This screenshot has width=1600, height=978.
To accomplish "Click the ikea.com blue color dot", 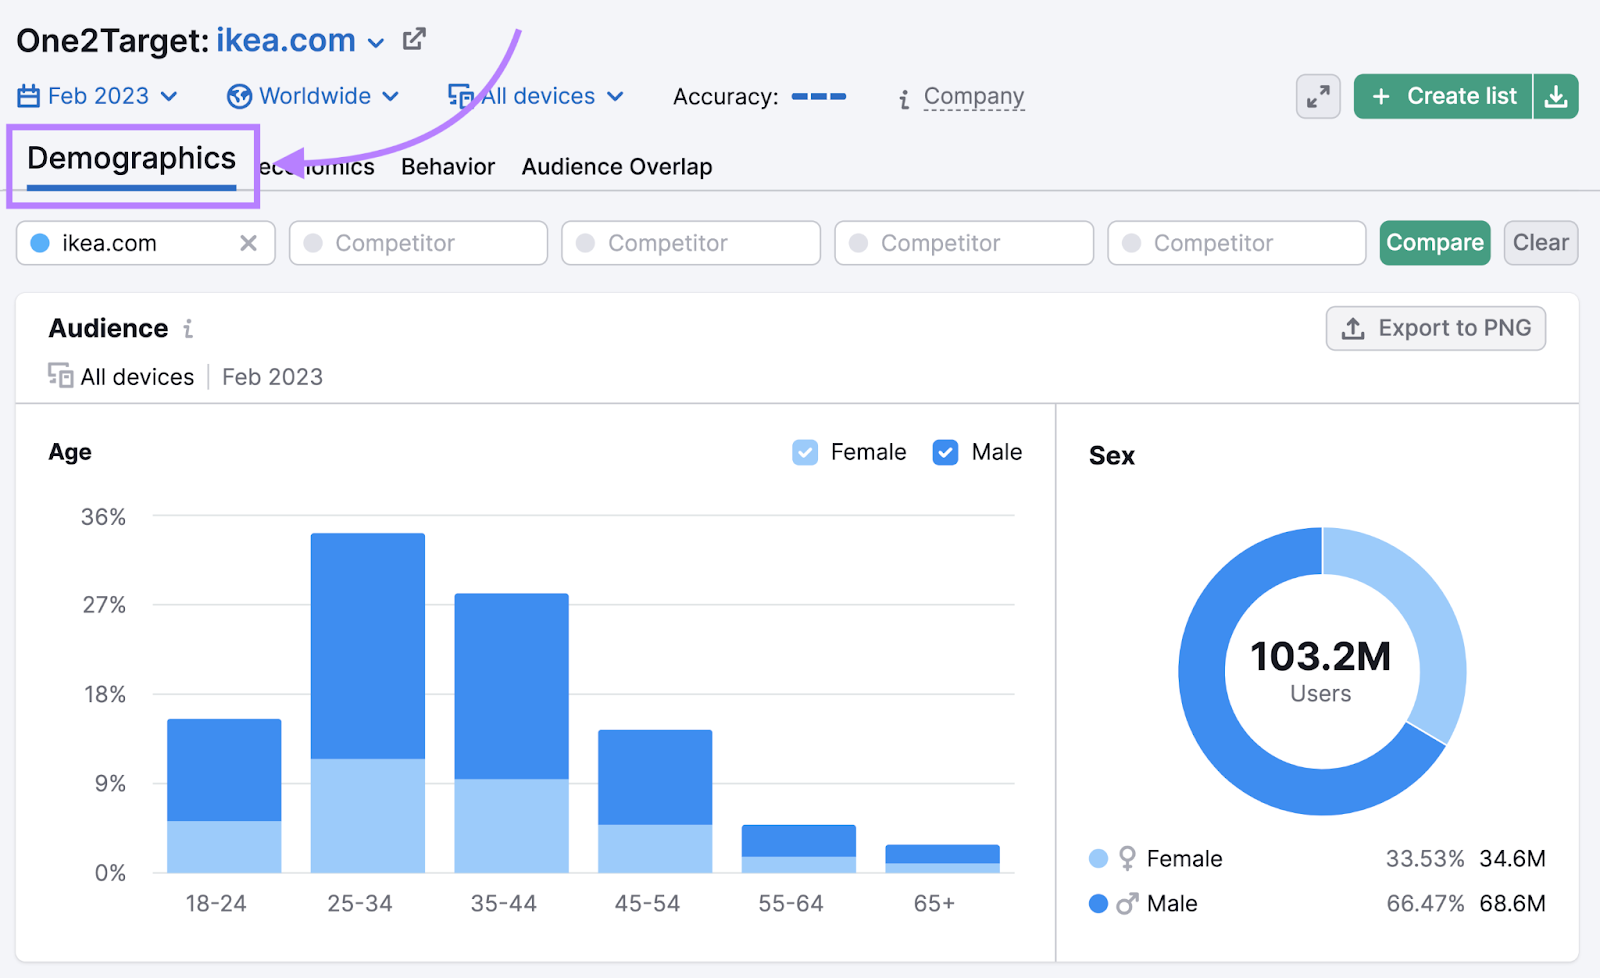I will [40, 243].
